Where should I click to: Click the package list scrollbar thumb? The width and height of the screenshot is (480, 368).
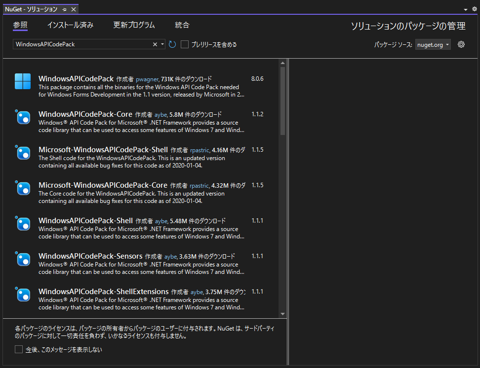pyautogui.click(x=283, y=101)
